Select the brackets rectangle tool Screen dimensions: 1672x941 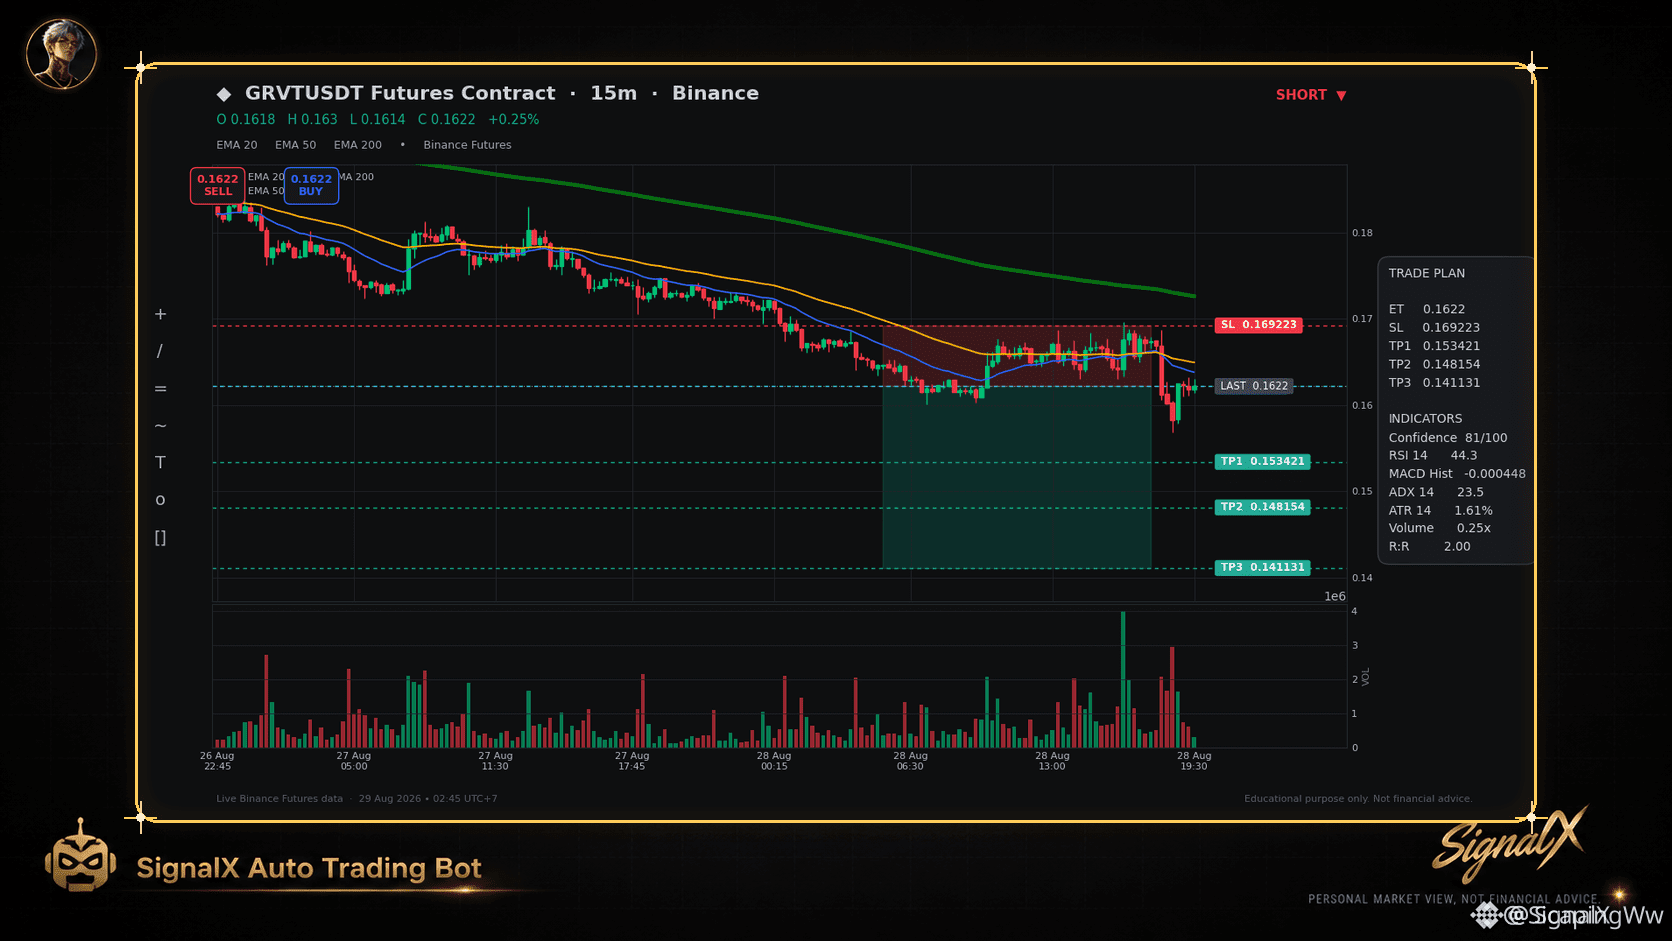[x=160, y=538]
